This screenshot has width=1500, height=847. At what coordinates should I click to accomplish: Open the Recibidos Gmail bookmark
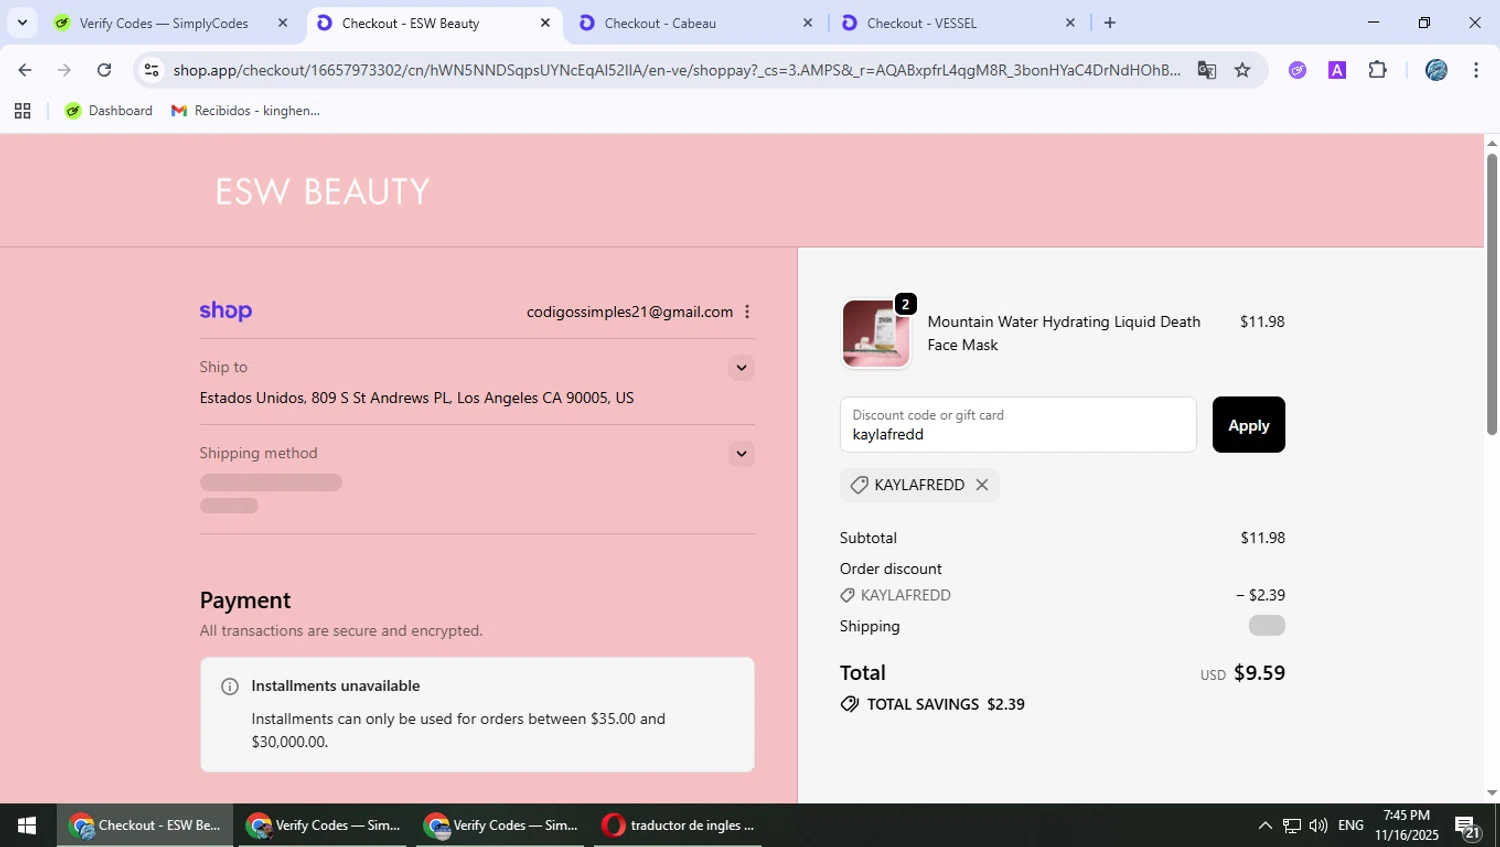pyautogui.click(x=246, y=111)
